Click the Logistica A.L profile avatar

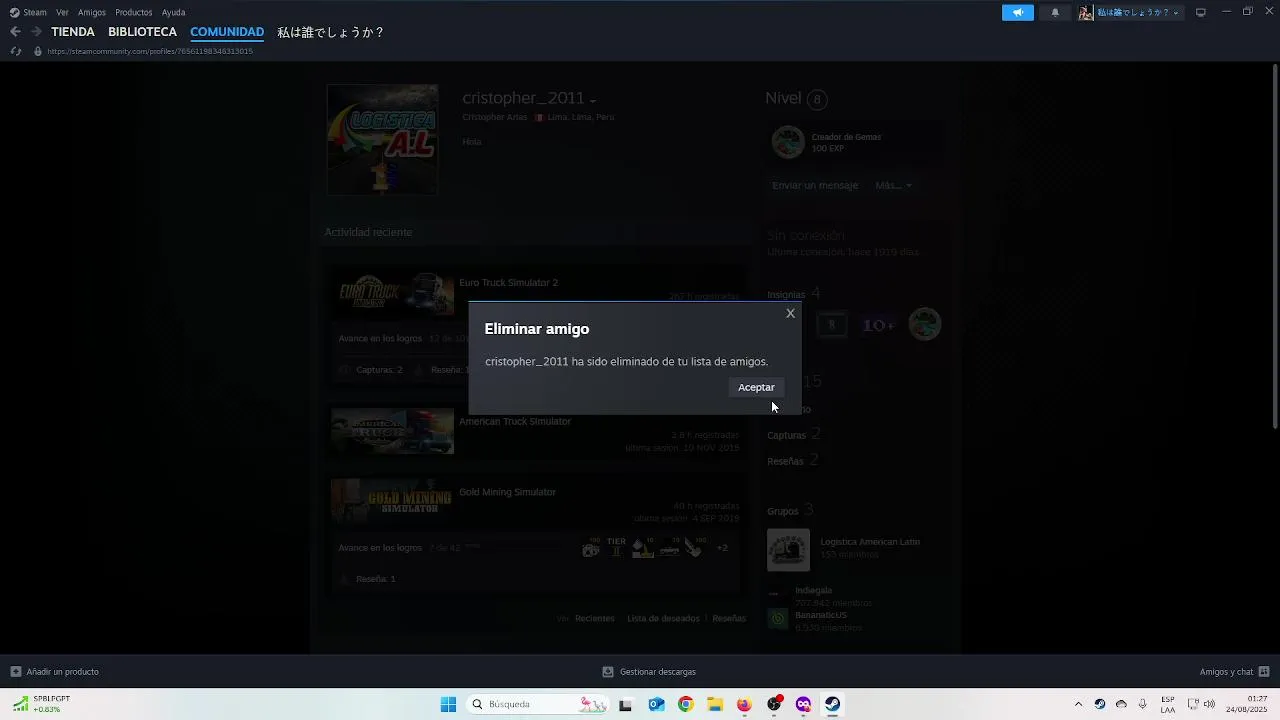pos(382,139)
